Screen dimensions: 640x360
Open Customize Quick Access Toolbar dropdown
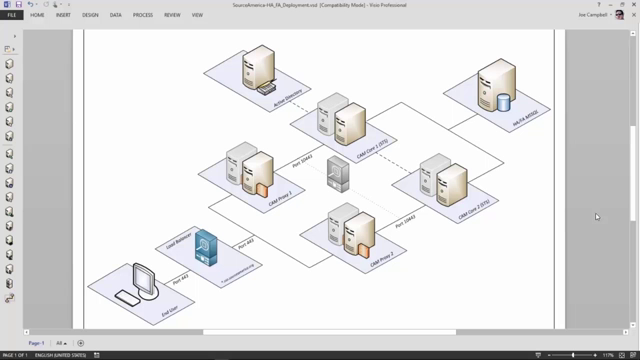(69, 4)
